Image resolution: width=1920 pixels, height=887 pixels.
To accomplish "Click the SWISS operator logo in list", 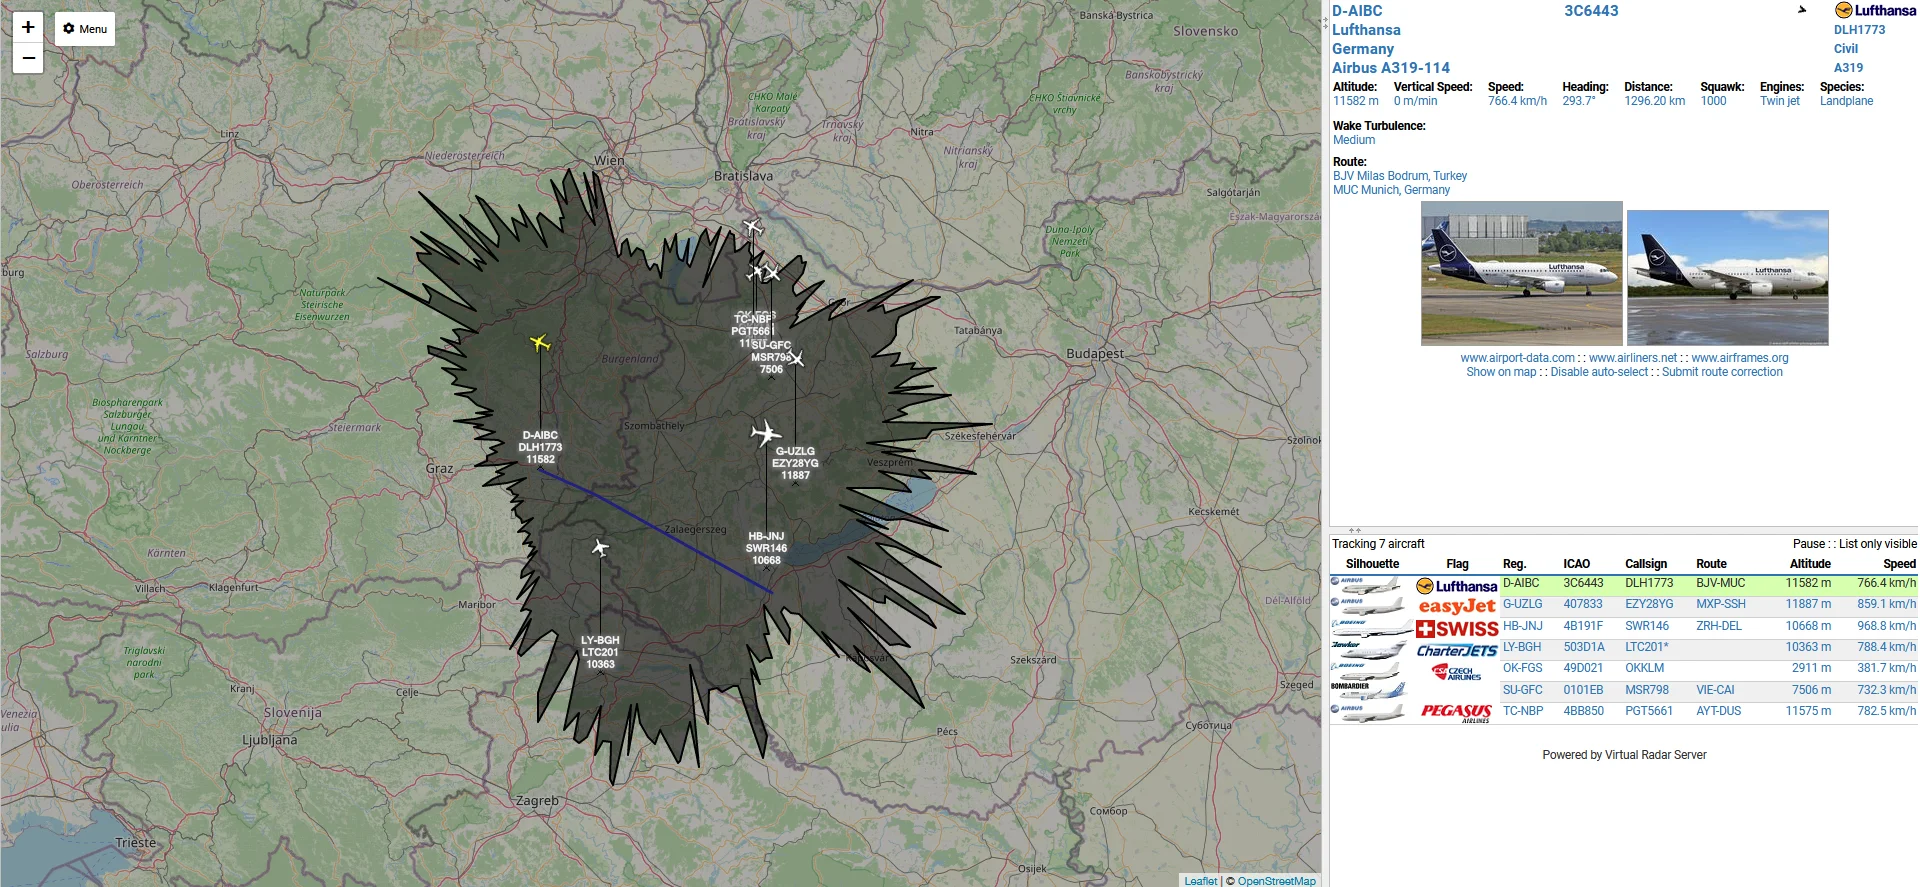I will 1457,628.
